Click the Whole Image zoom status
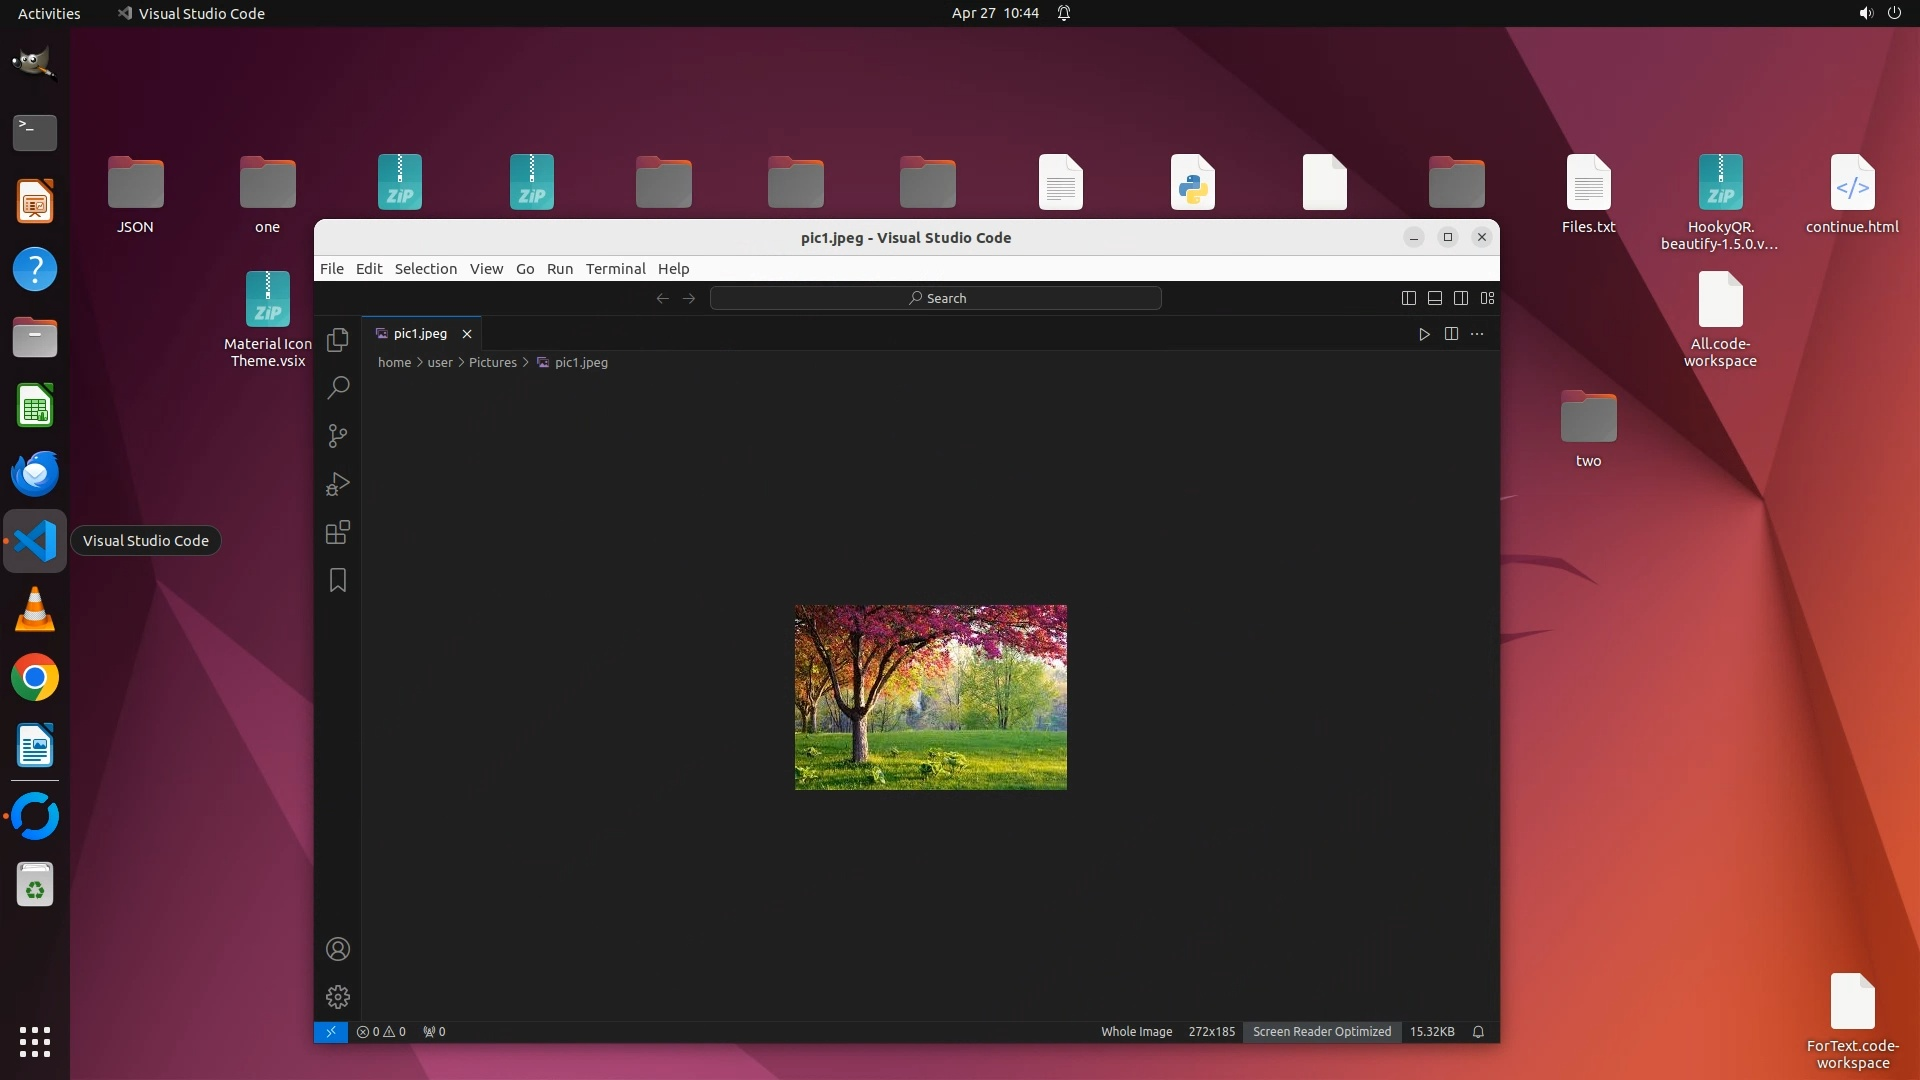 [x=1136, y=1031]
